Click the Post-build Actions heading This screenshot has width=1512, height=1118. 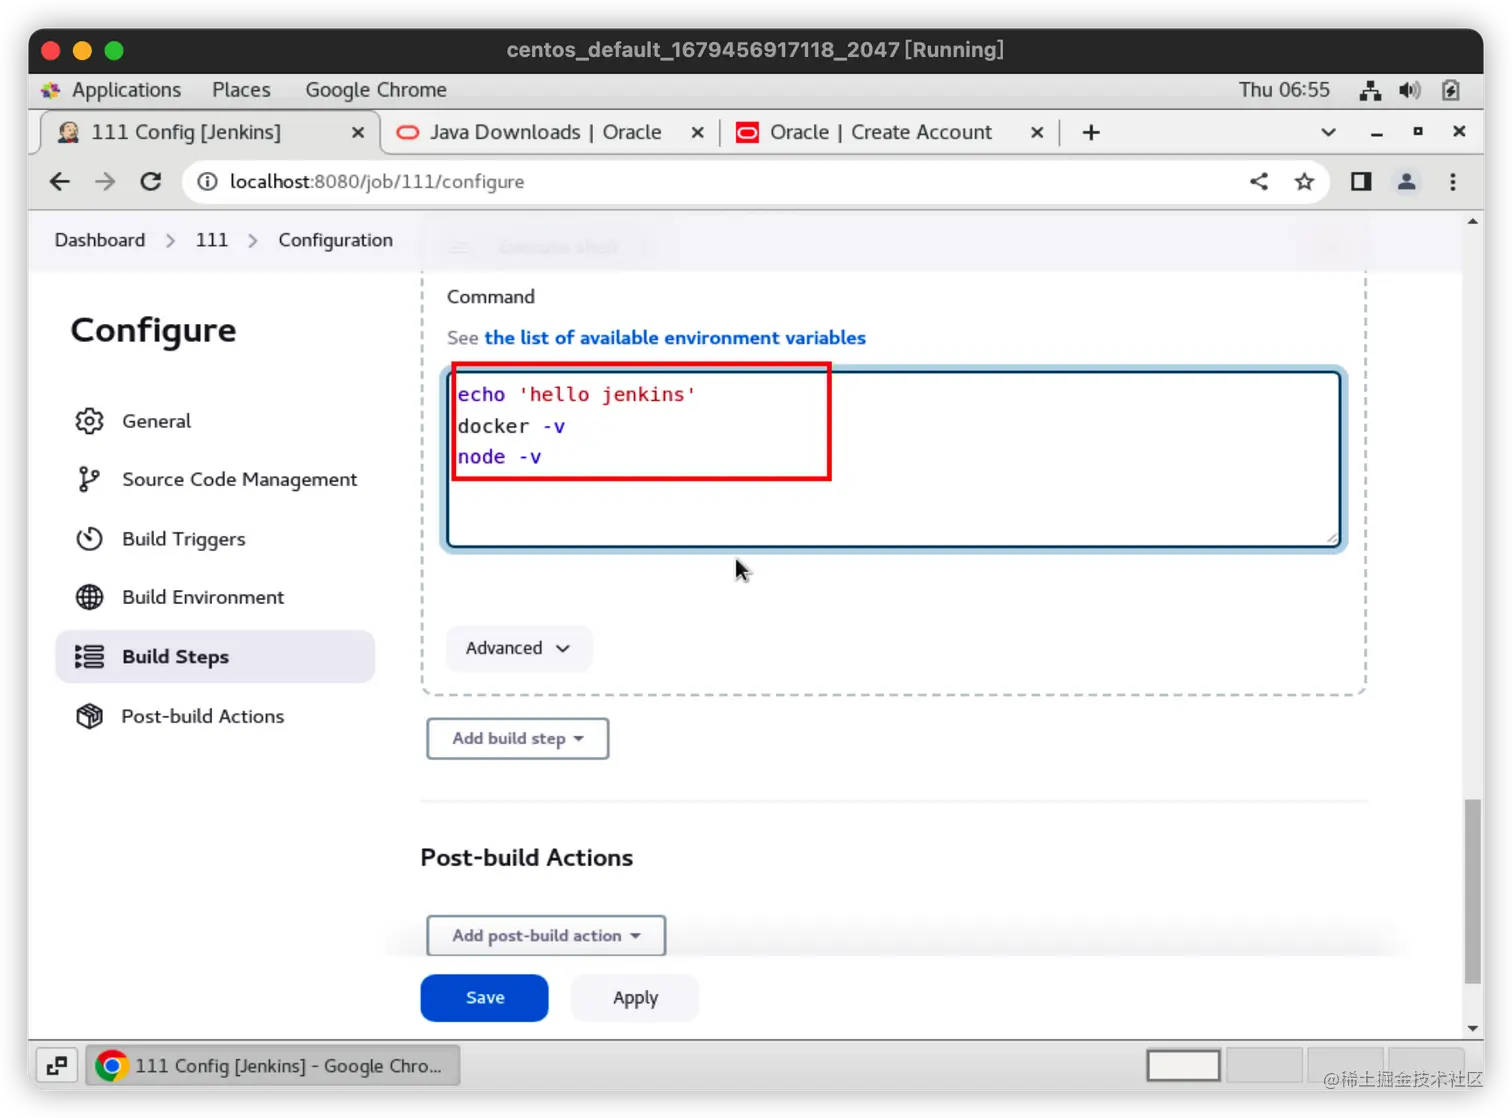pos(527,858)
